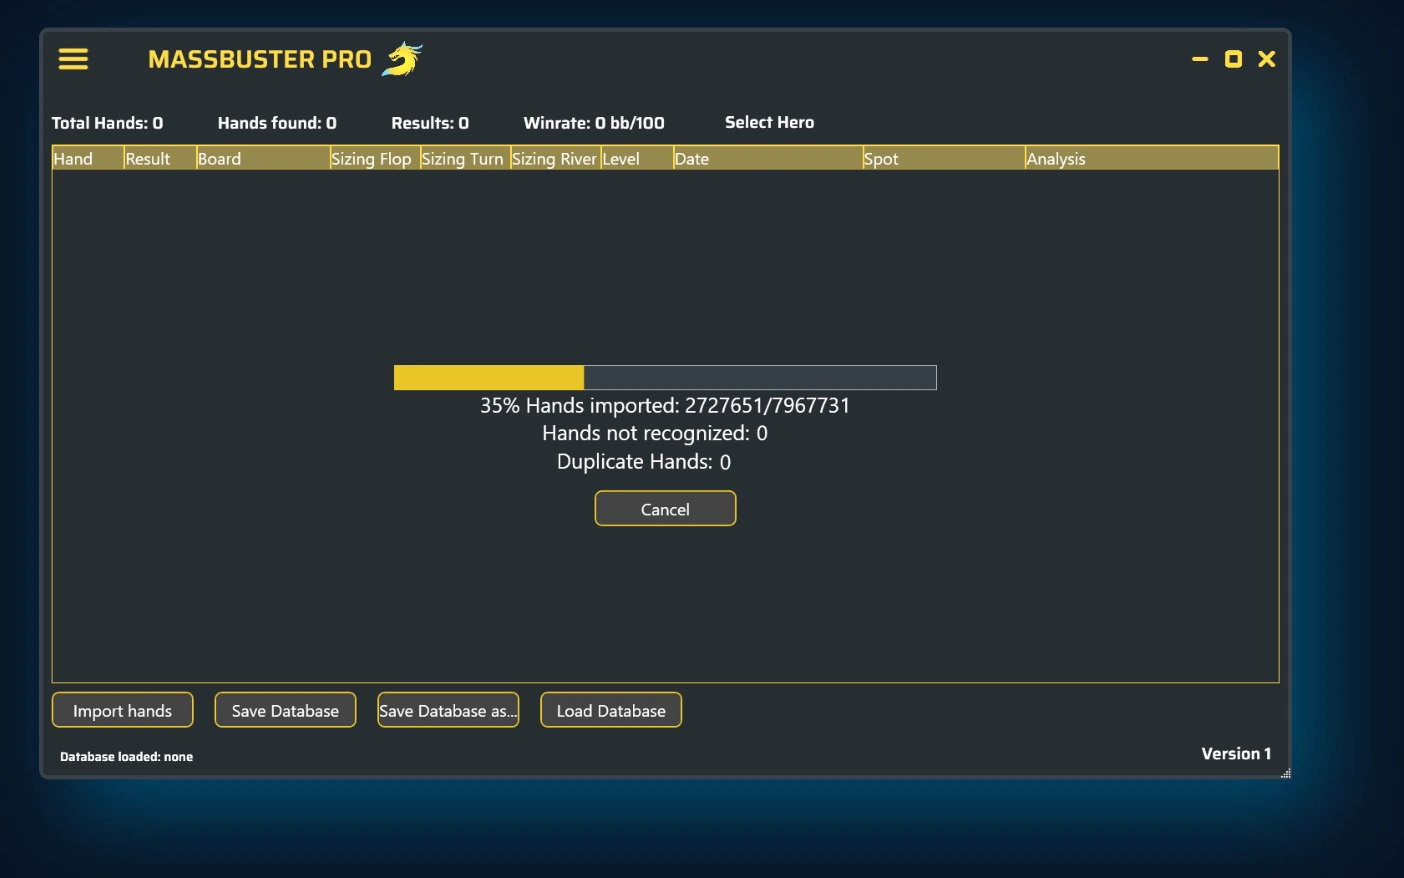Sort by Sizing River column header

coord(555,158)
